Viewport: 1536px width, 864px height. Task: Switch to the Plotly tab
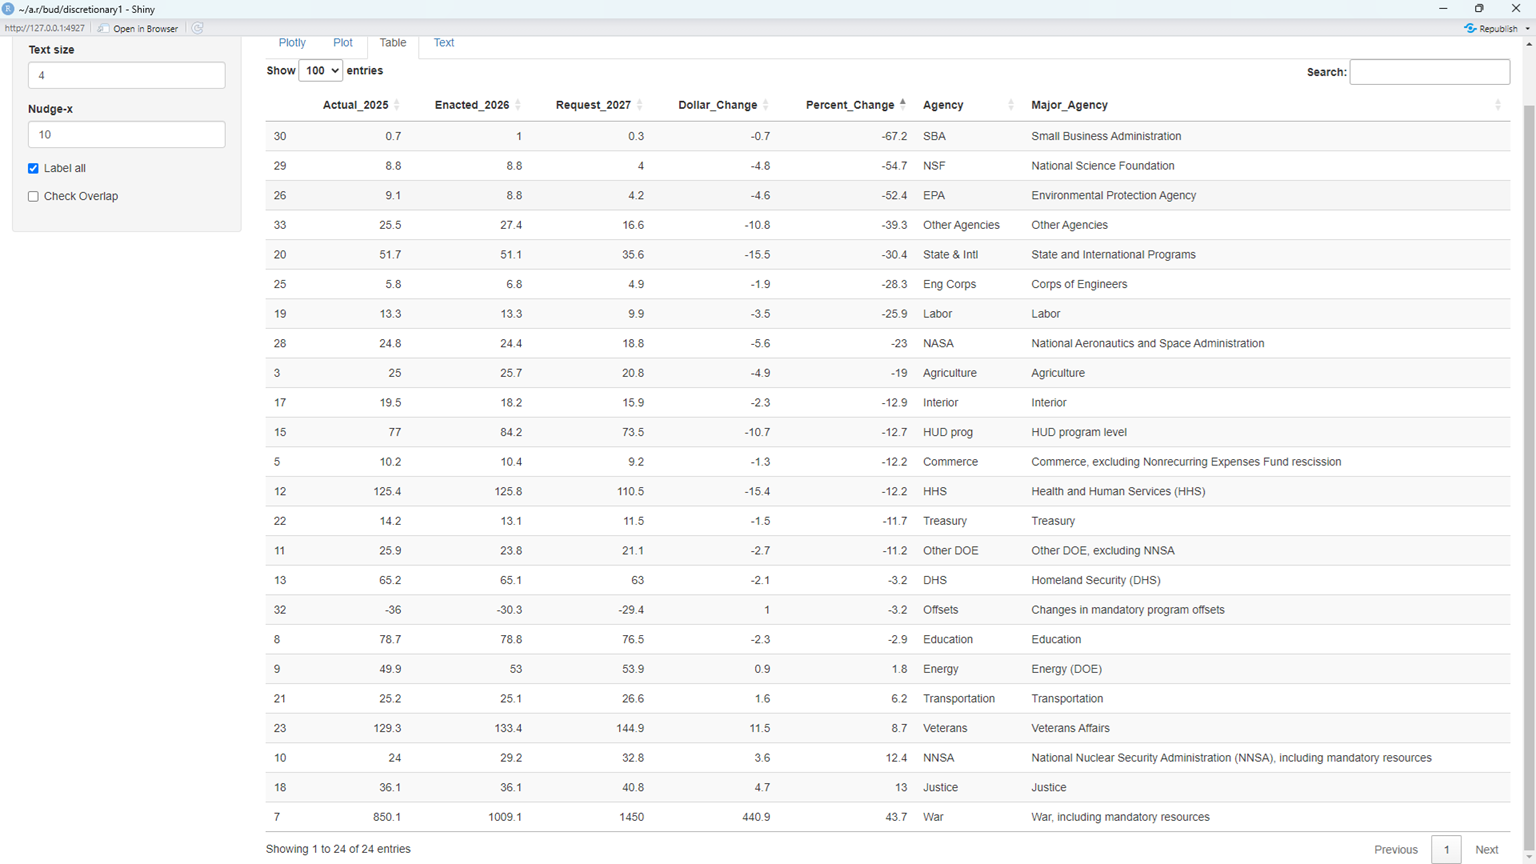coord(292,43)
